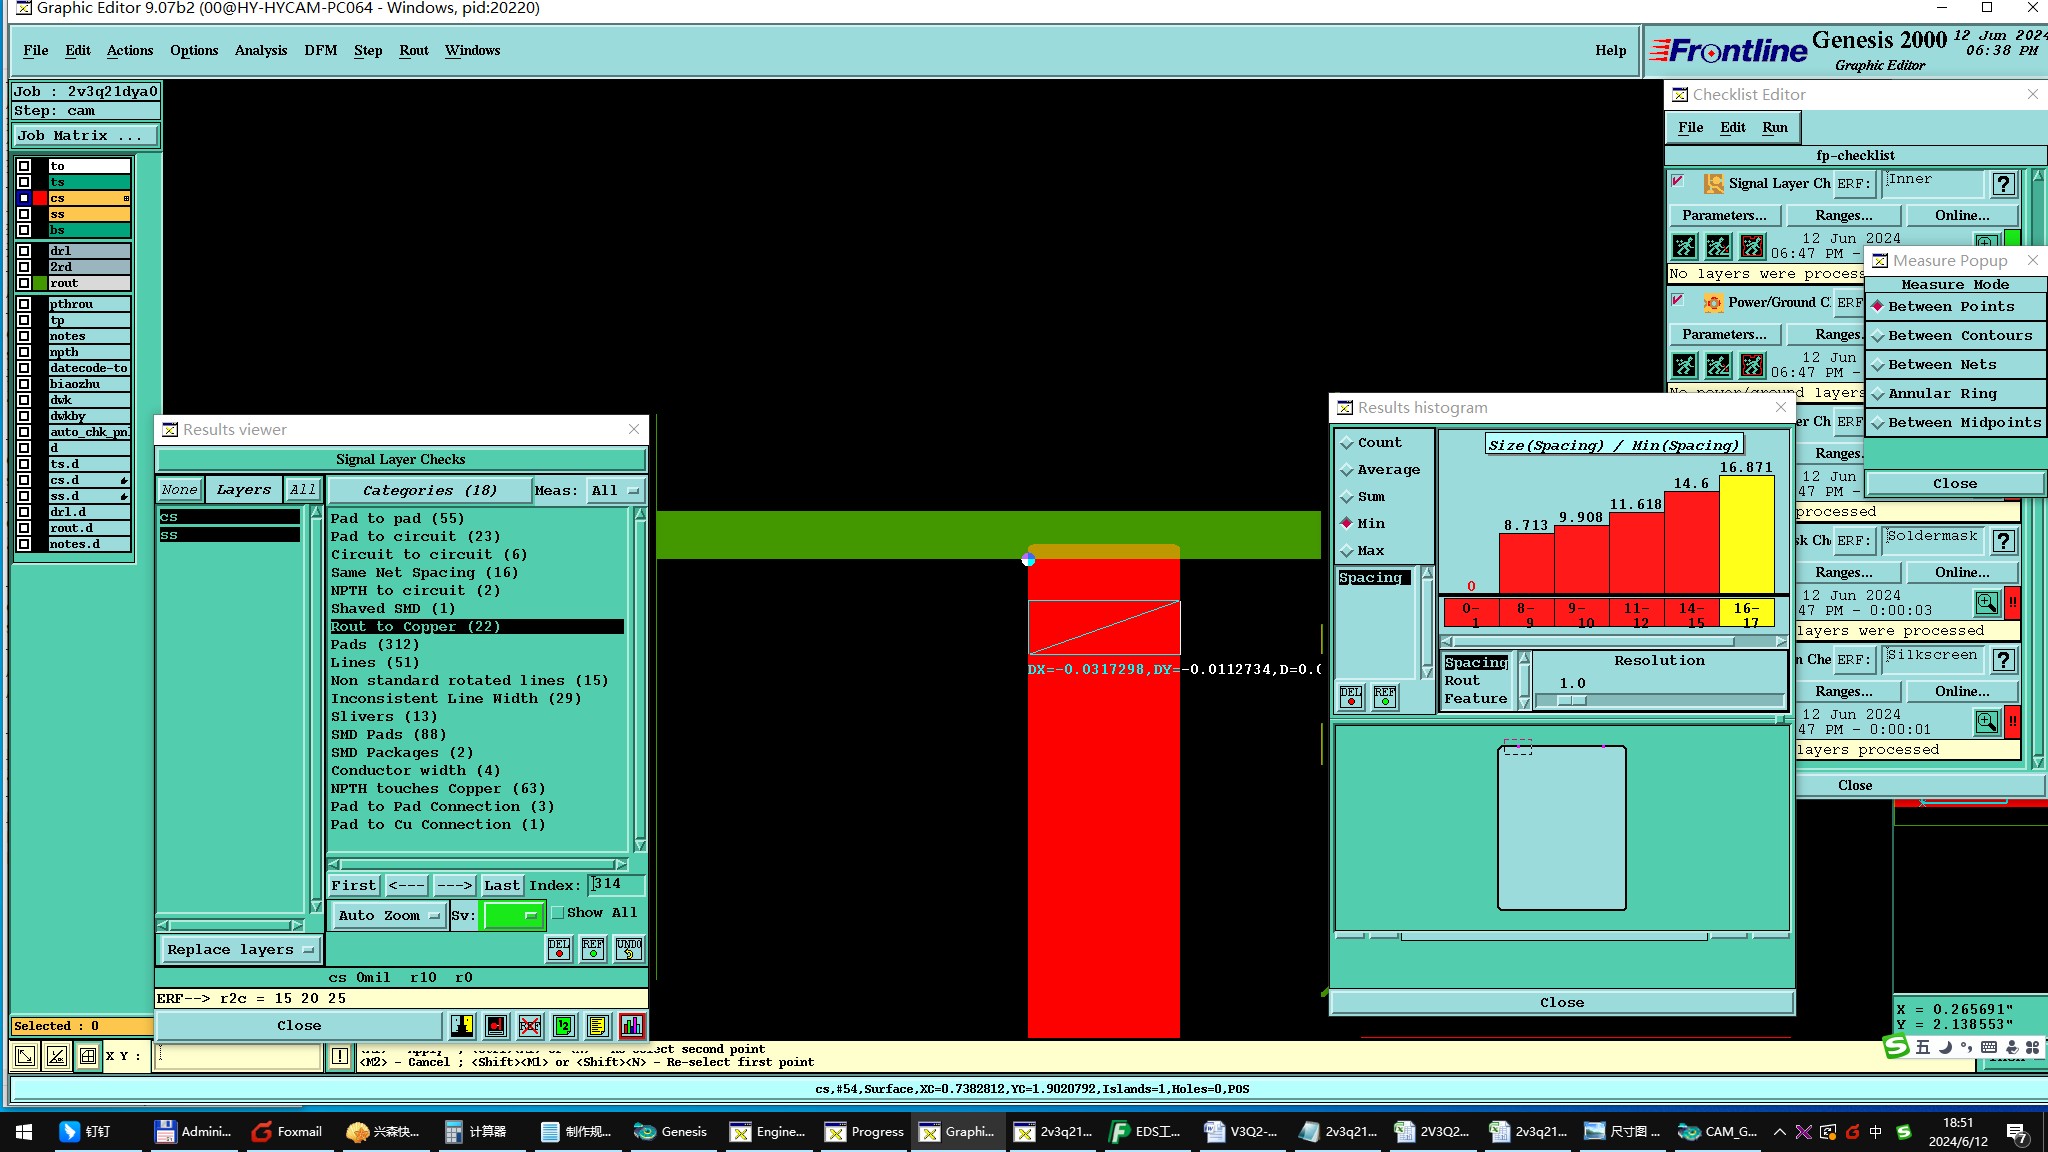Open the results histogram chart icon
Screen dimensions: 2048x1152
tap(632, 1026)
